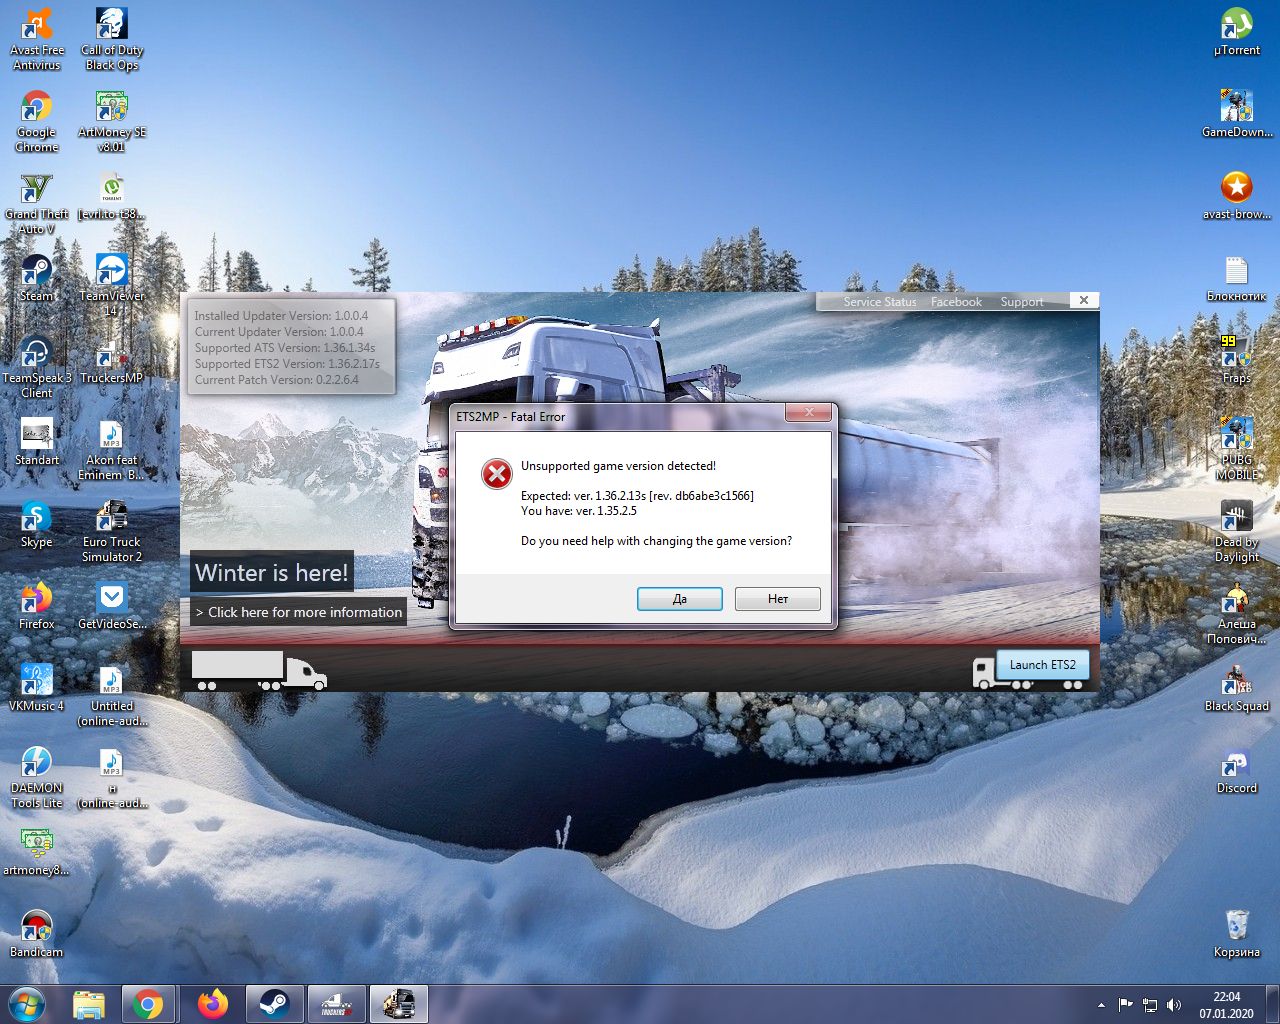Open network status in system tray
Image resolution: width=1280 pixels, height=1024 pixels.
1150,1005
